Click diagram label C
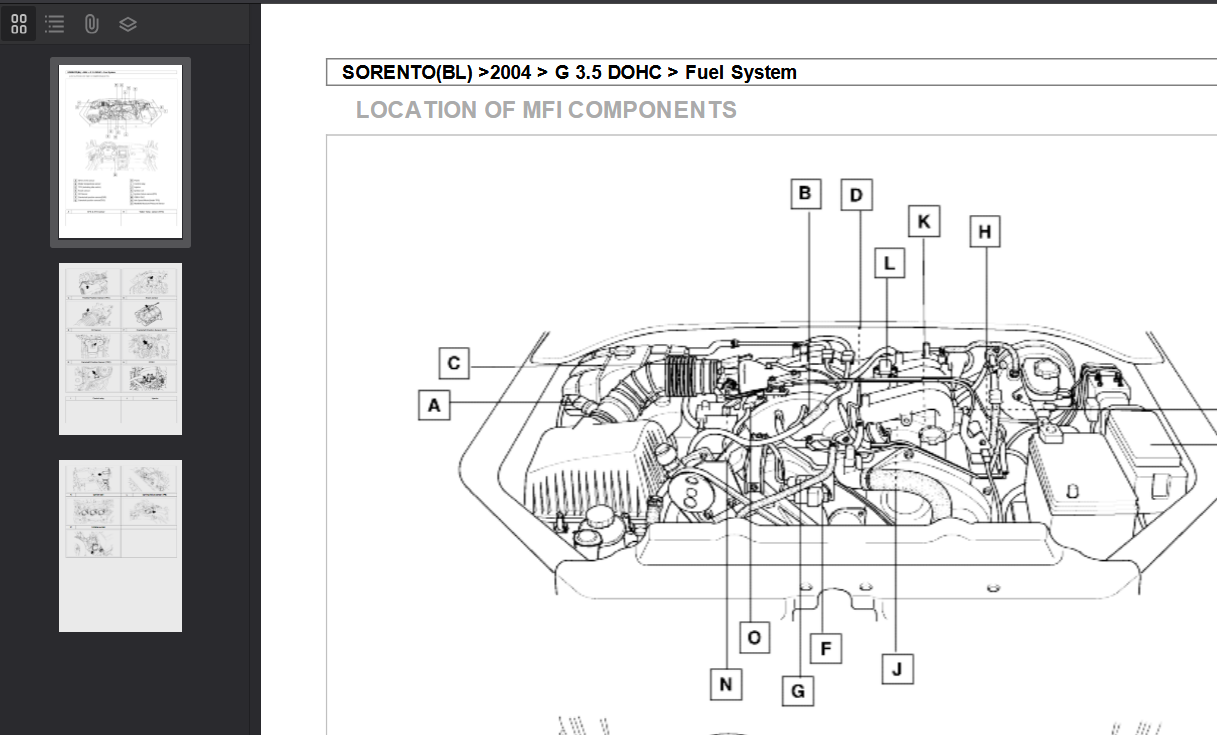Image resolution: width=1217 pixels, height=735 pixels. [x=454, y=363]
